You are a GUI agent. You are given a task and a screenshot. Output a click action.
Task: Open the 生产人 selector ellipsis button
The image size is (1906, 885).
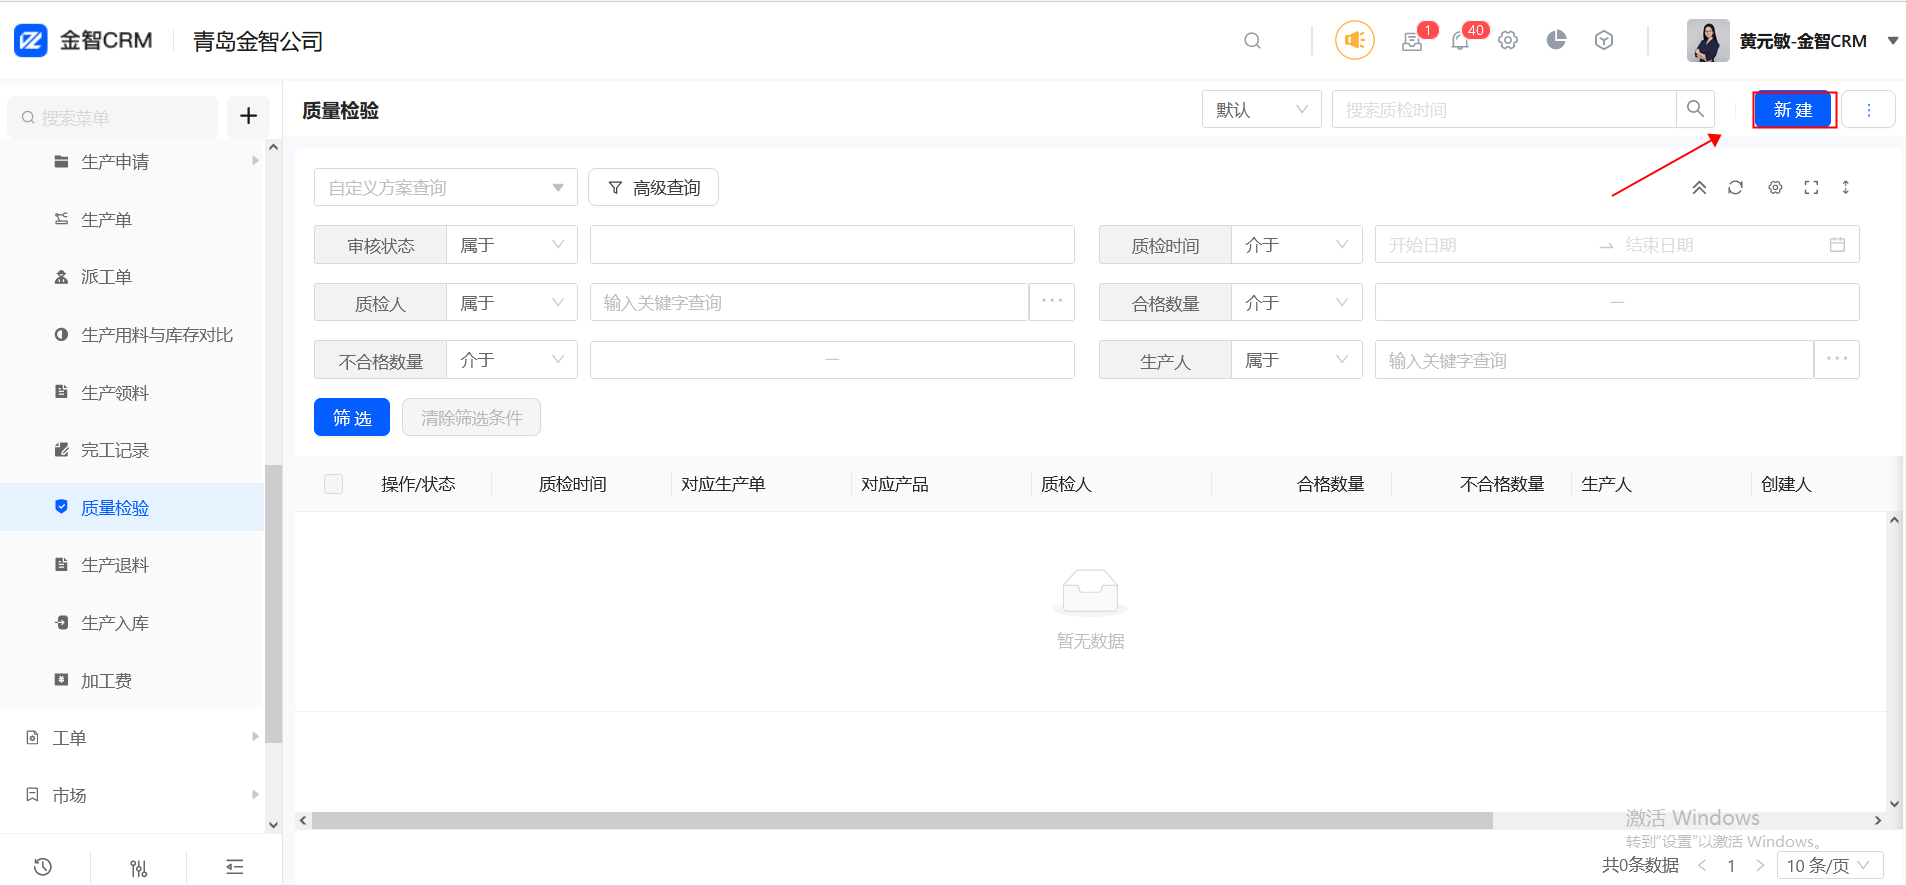pos(1837,360)
